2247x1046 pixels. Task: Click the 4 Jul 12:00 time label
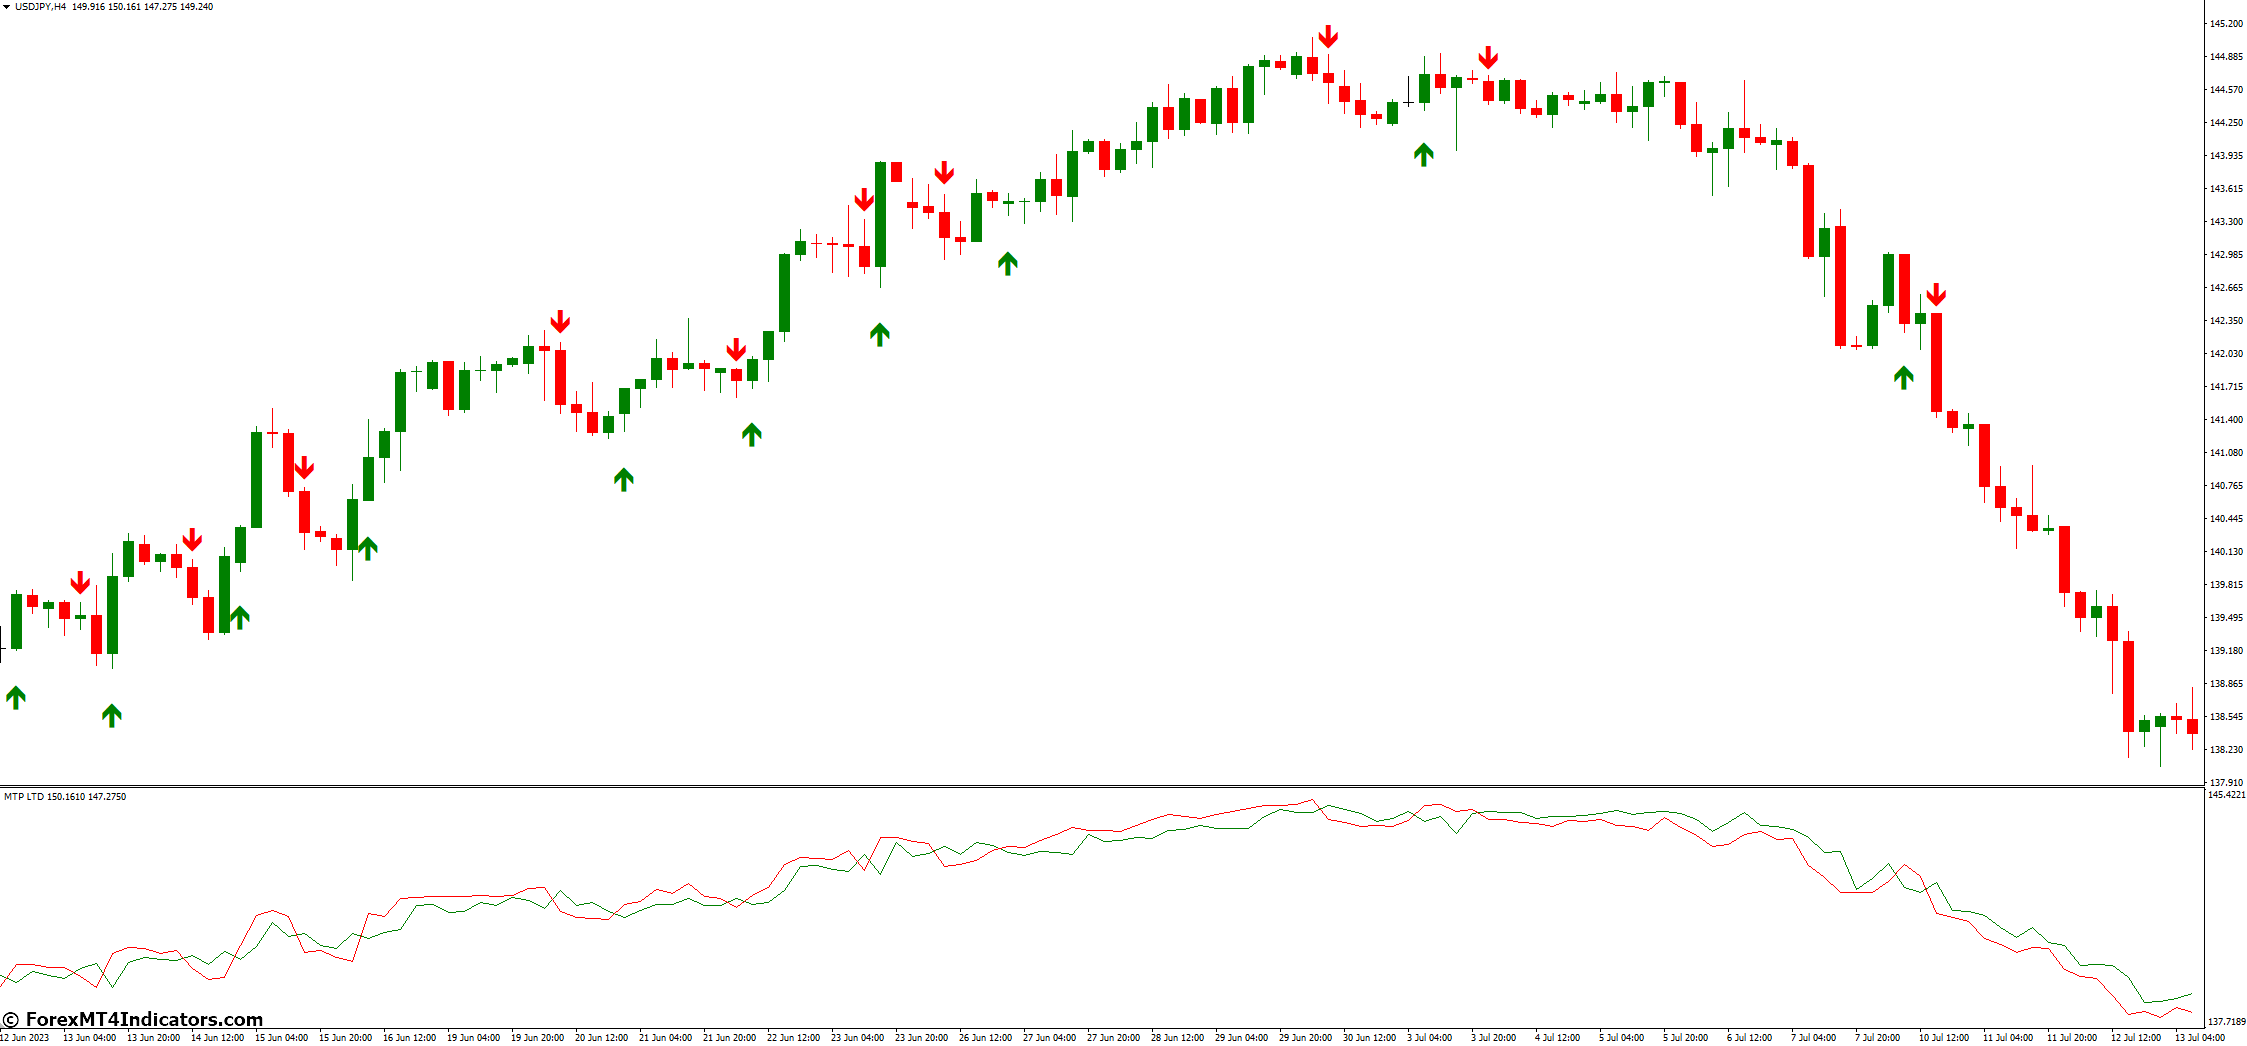click(1558, 1037)
